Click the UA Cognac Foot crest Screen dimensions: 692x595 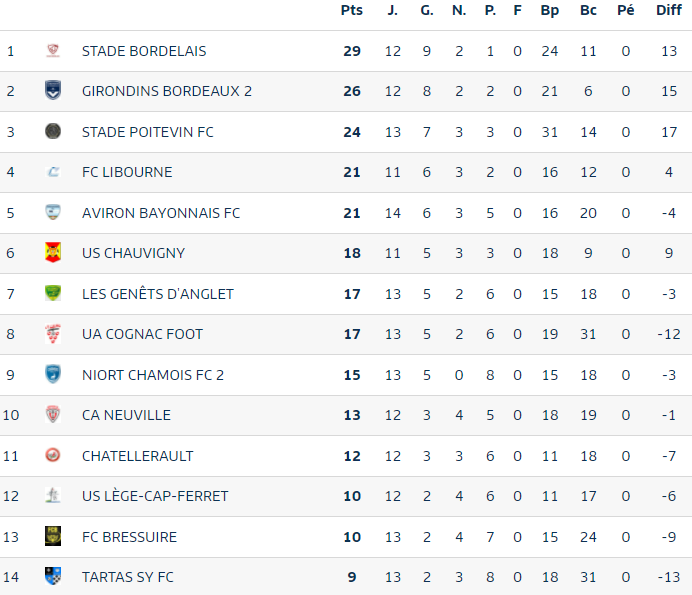point(53,334)
